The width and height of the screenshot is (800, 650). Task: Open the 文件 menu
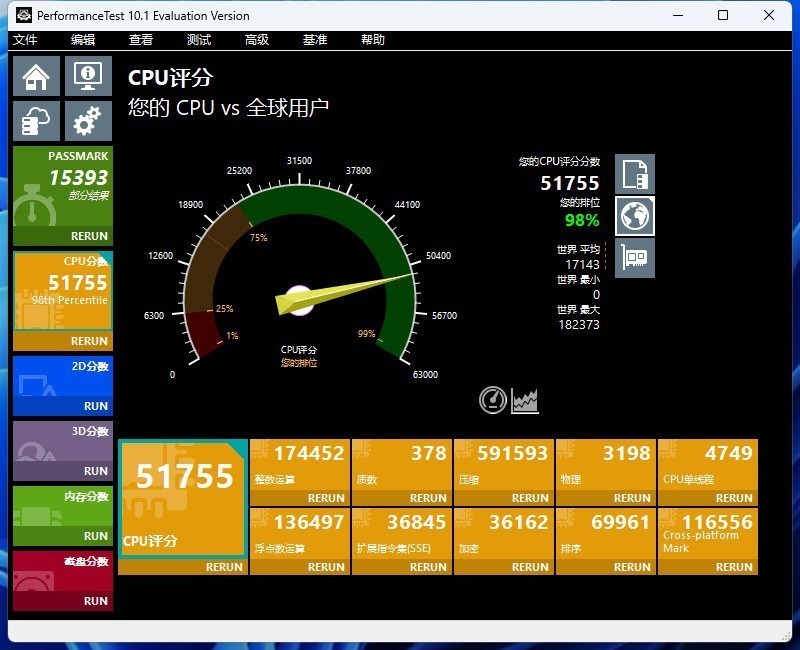tap(25, 40)
